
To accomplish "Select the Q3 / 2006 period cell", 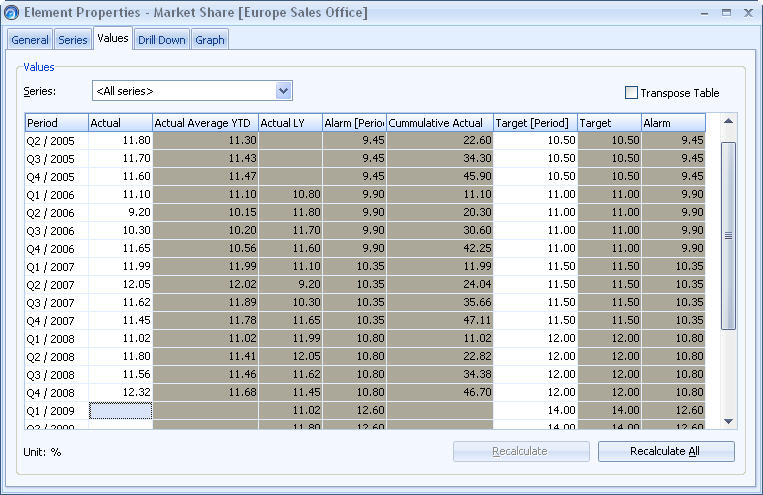I will coord(56,231).
